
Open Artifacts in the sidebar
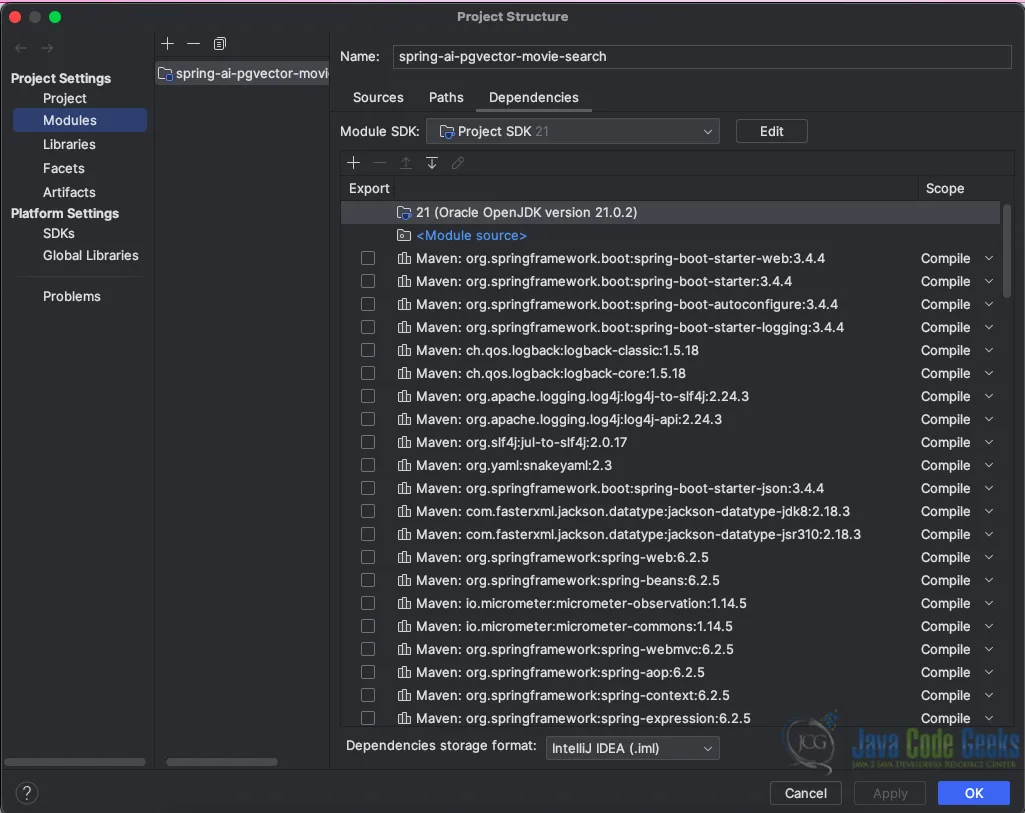click(x=69, y=192)
